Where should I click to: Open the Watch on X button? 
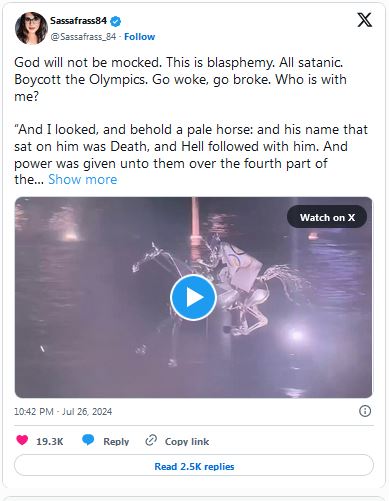pos(327,217)
